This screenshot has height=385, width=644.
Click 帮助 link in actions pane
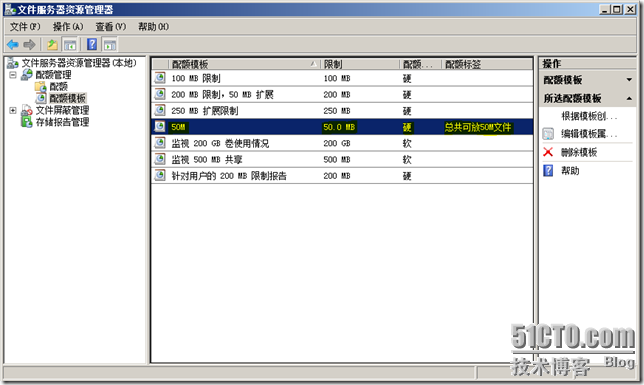pyautogui.click(x=570, y=171)
